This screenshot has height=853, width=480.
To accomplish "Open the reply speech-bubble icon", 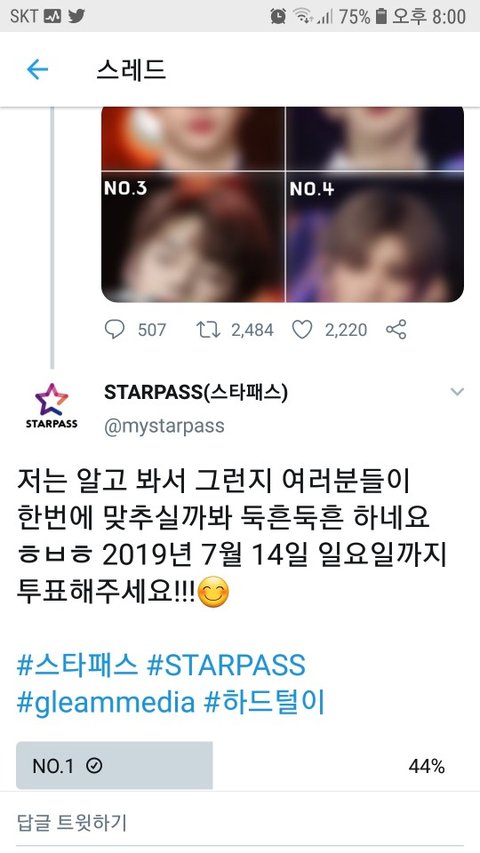I will [114, 329].
